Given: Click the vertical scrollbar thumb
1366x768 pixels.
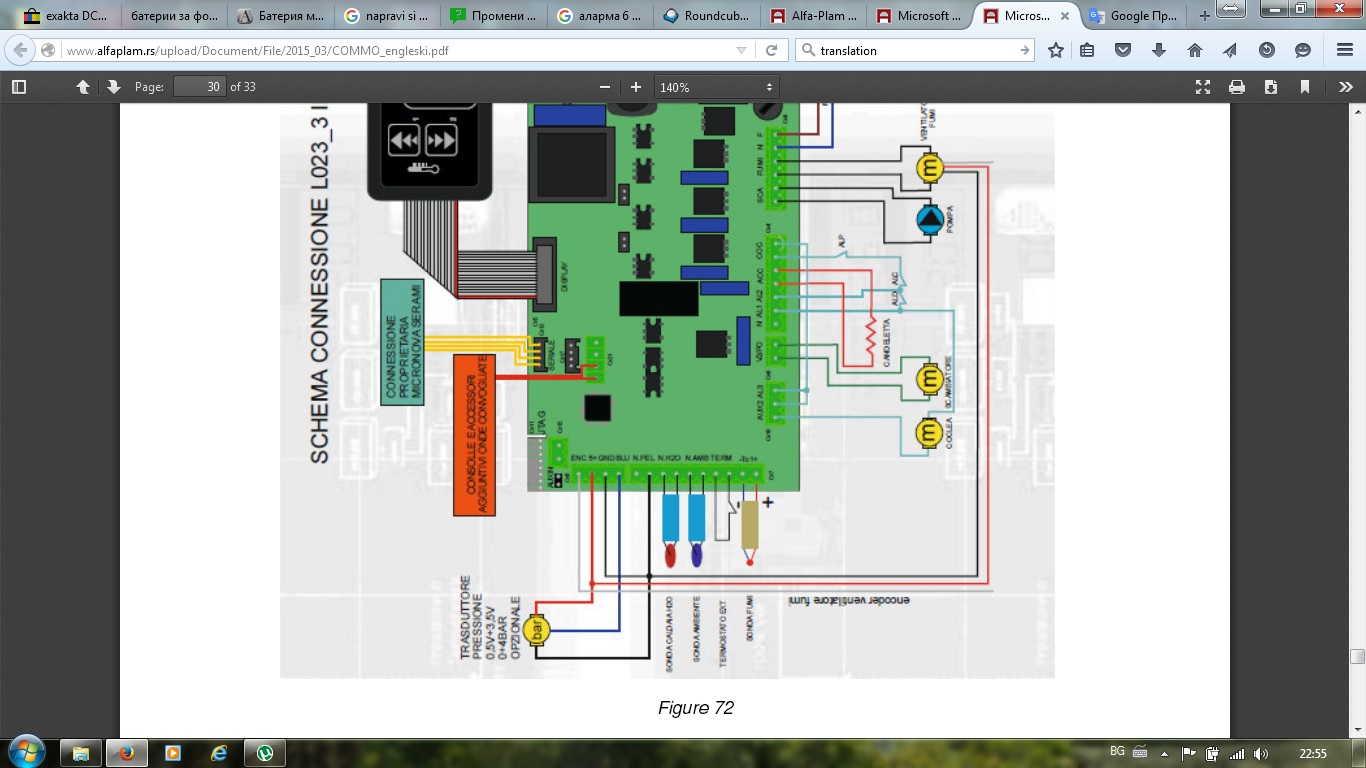Looking at the screenshot, I should tap(1357, 656).
